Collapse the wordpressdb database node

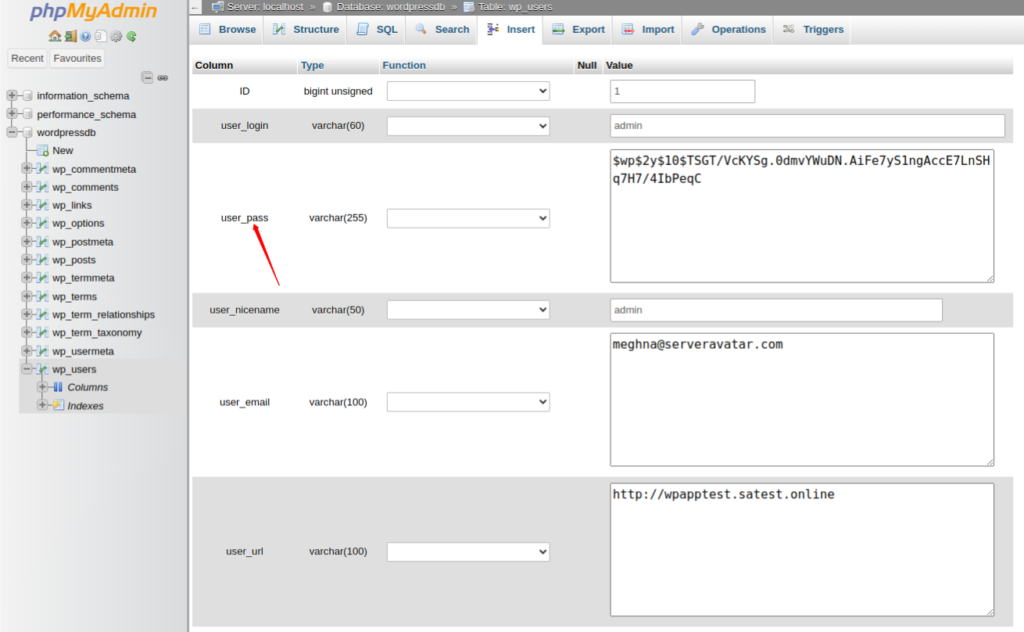click(12, 132)
